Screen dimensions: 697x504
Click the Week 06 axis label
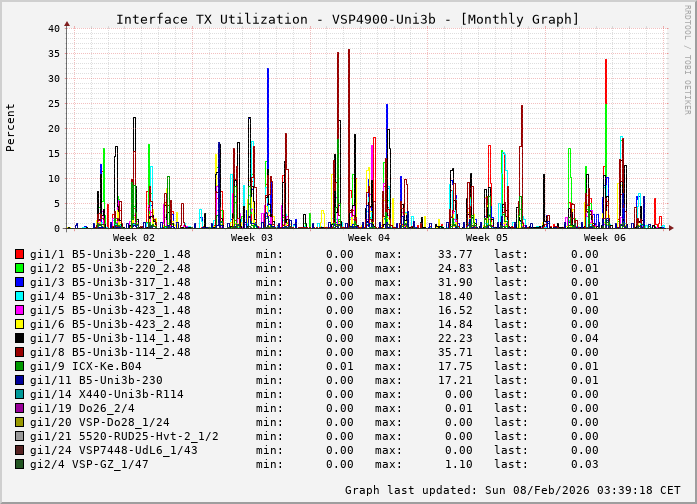[605, 238]
